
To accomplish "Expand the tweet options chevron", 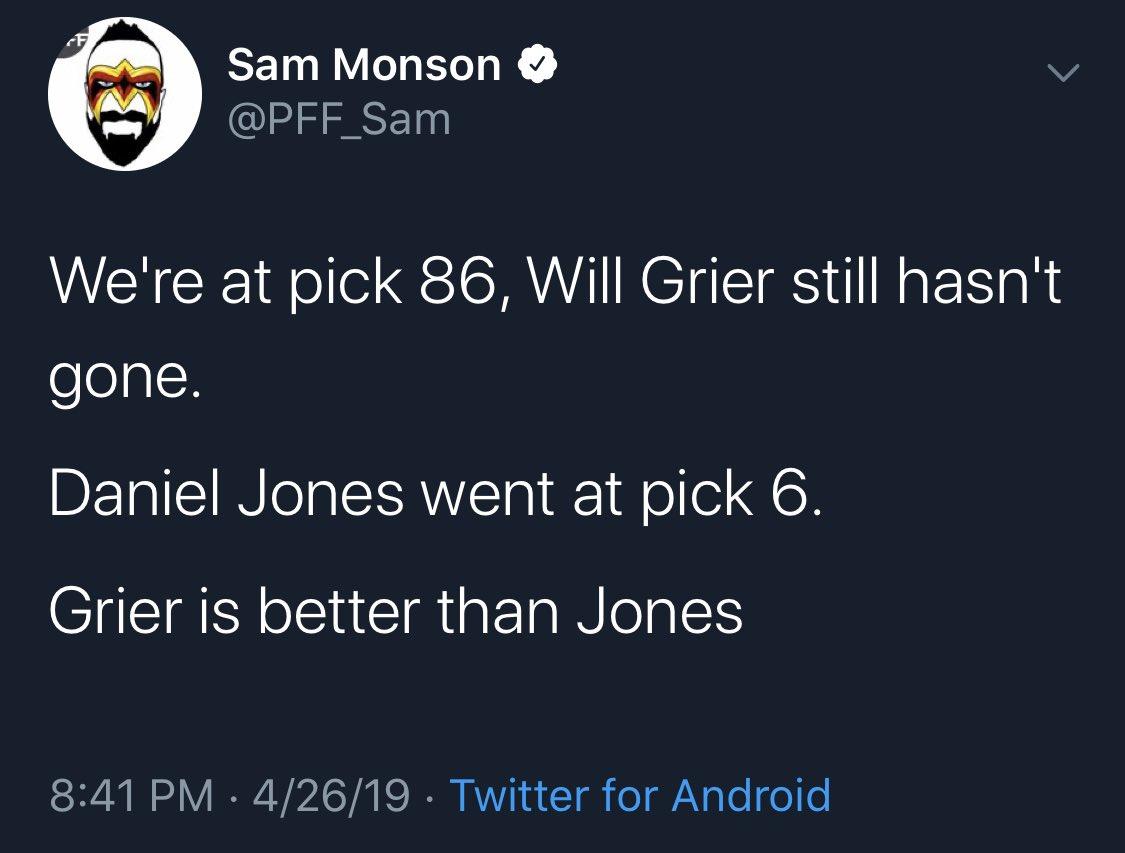I will point(1062,72).
